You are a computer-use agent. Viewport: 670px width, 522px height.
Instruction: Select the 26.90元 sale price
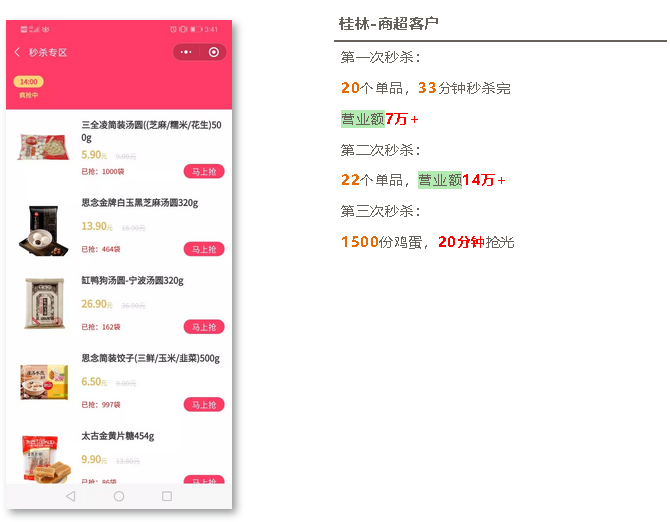click(x=97, y=304)
